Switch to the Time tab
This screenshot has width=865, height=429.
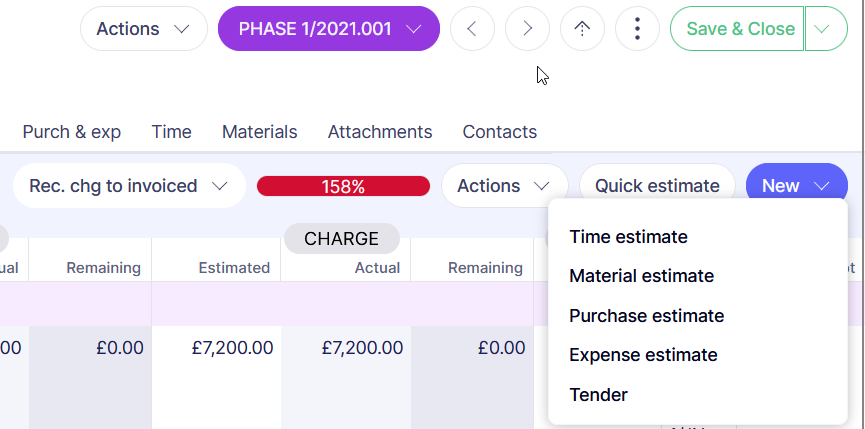(x=171, y=132)
